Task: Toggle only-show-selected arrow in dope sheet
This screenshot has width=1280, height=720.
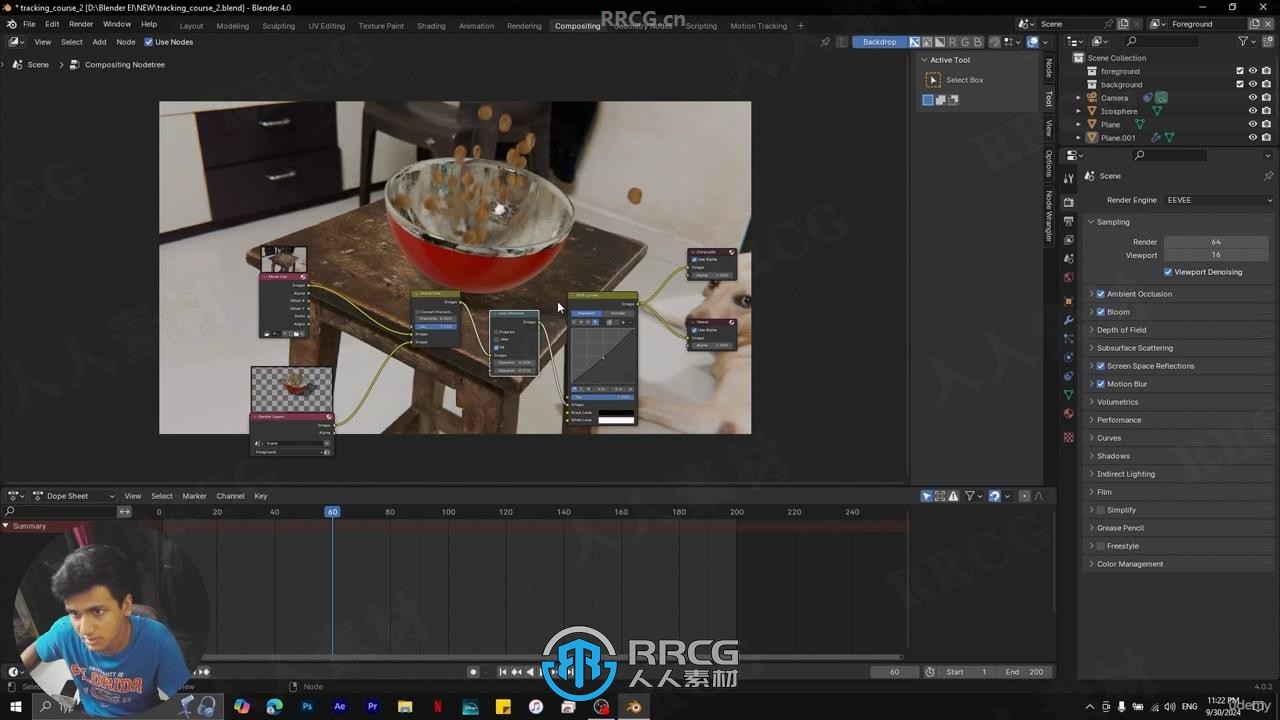Action: pos(926,496)
